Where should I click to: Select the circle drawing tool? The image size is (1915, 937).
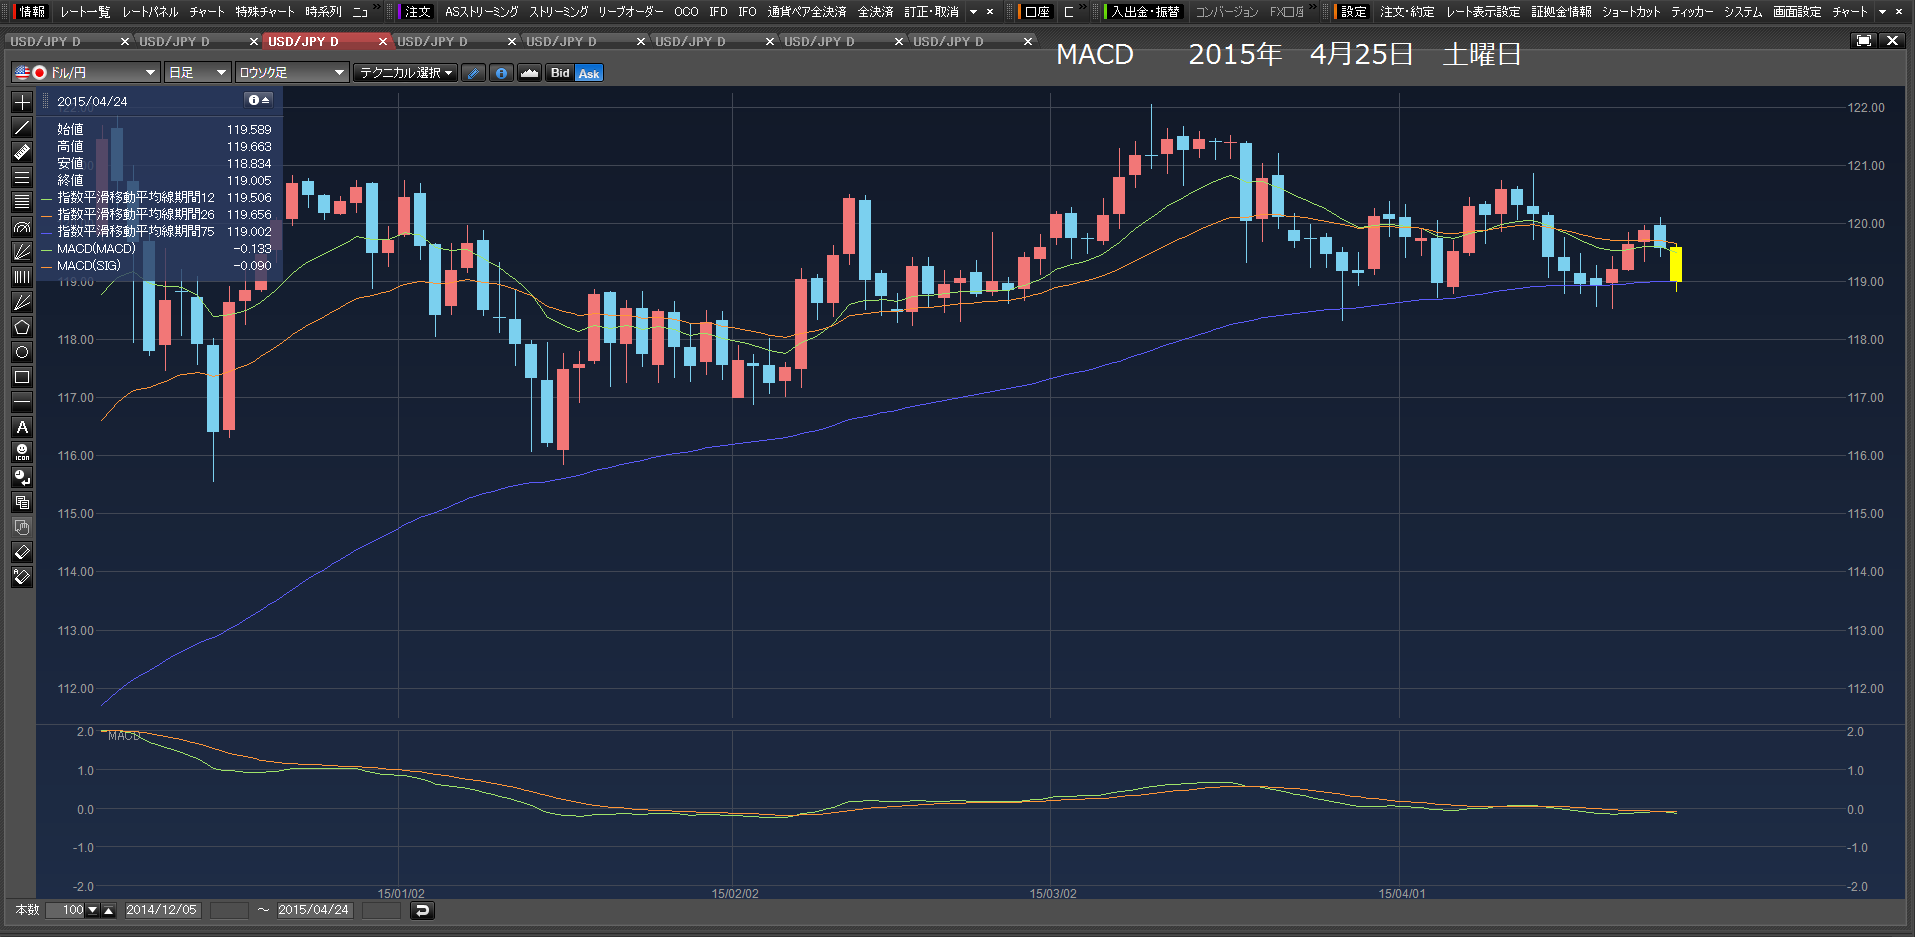pyautogui.click(x=22, y=352)
